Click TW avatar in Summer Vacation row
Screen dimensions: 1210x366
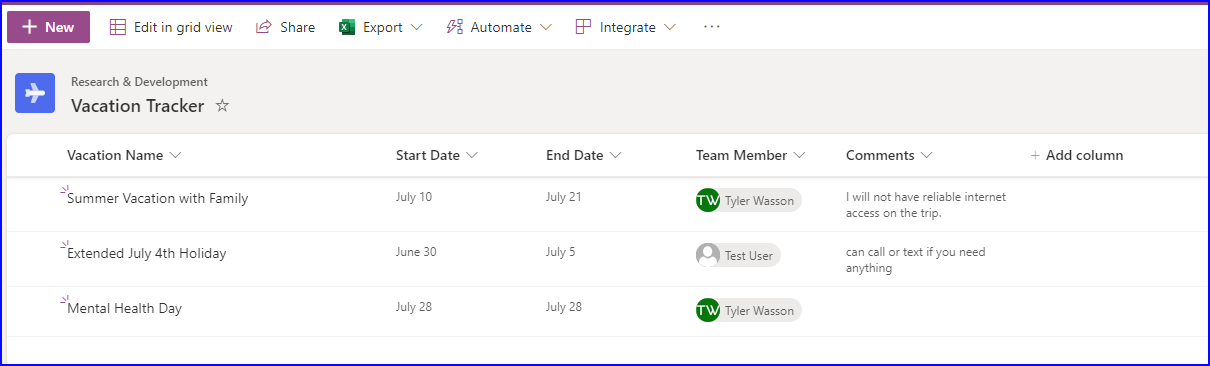tap(708, 200)
